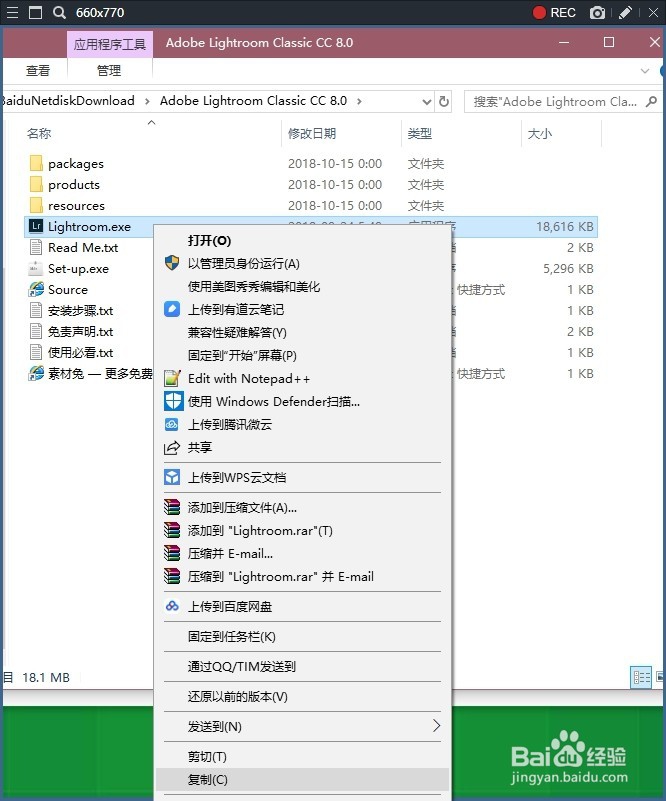Expand the 发送到(N) submenu arrow
Screen dimensions: 666x801
[436, 725]
